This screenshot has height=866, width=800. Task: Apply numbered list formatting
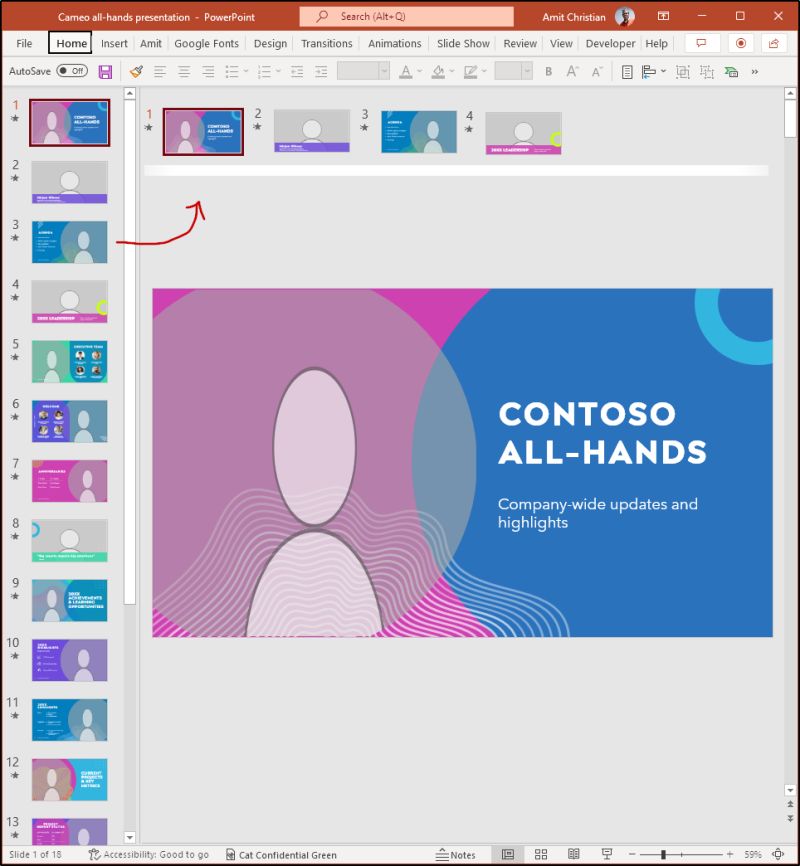[x=264, y=71]
